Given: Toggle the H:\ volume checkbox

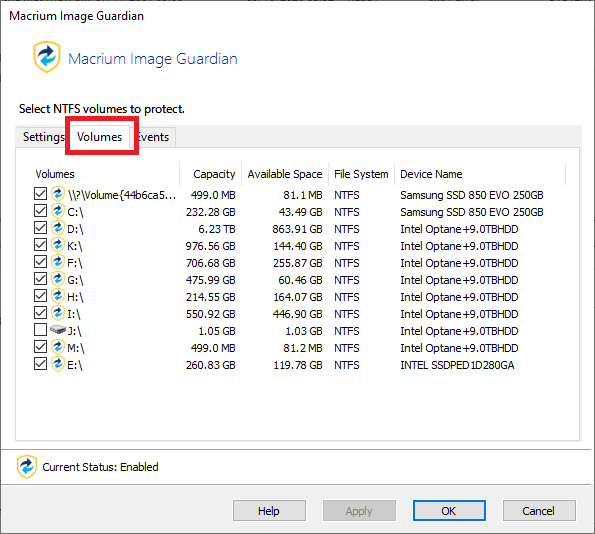Looking at the screenshot, I should (x=40, y=296).
